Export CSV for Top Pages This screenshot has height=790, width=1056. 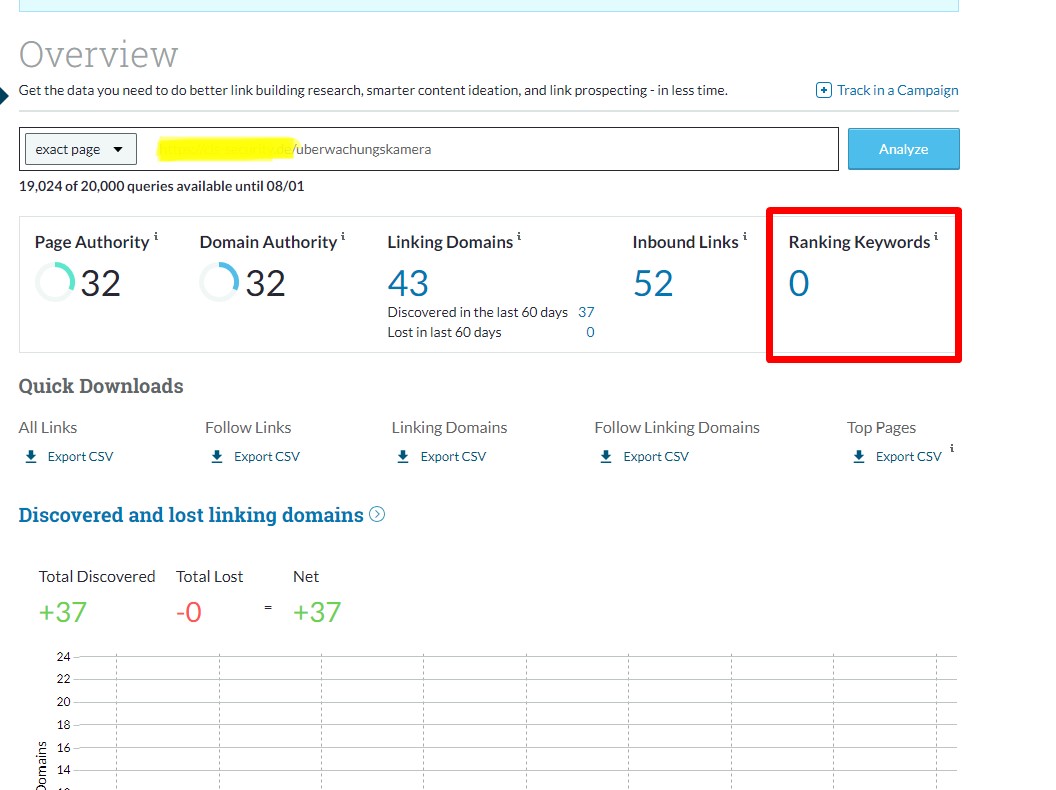pos(909,457)
